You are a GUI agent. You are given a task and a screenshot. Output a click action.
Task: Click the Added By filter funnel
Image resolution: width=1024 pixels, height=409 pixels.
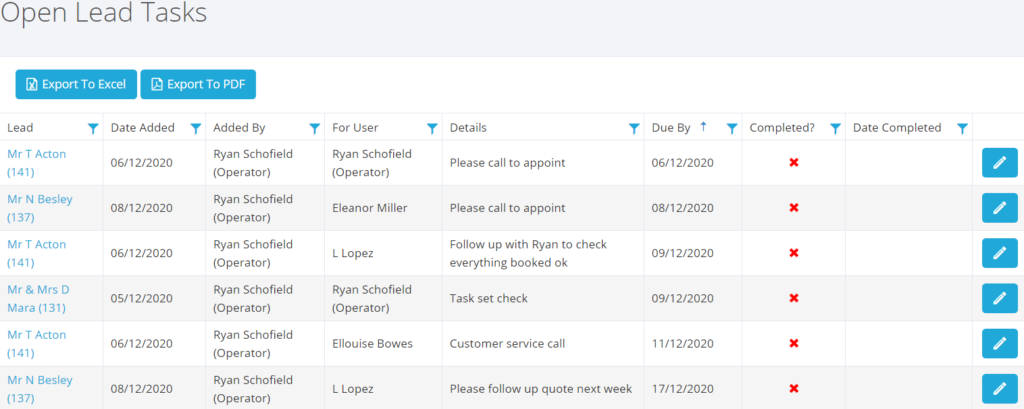click(x=315, y=128)
